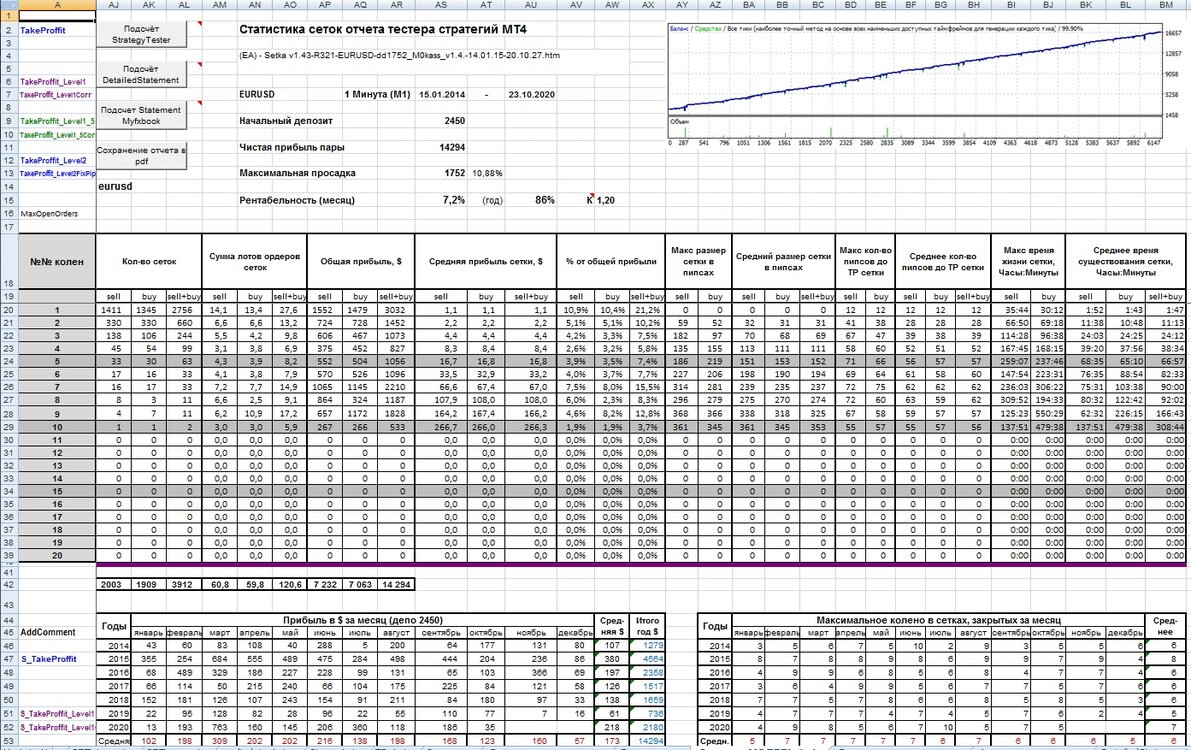Select row header 42
This screenshot has width=1191, height=750.
9,584
